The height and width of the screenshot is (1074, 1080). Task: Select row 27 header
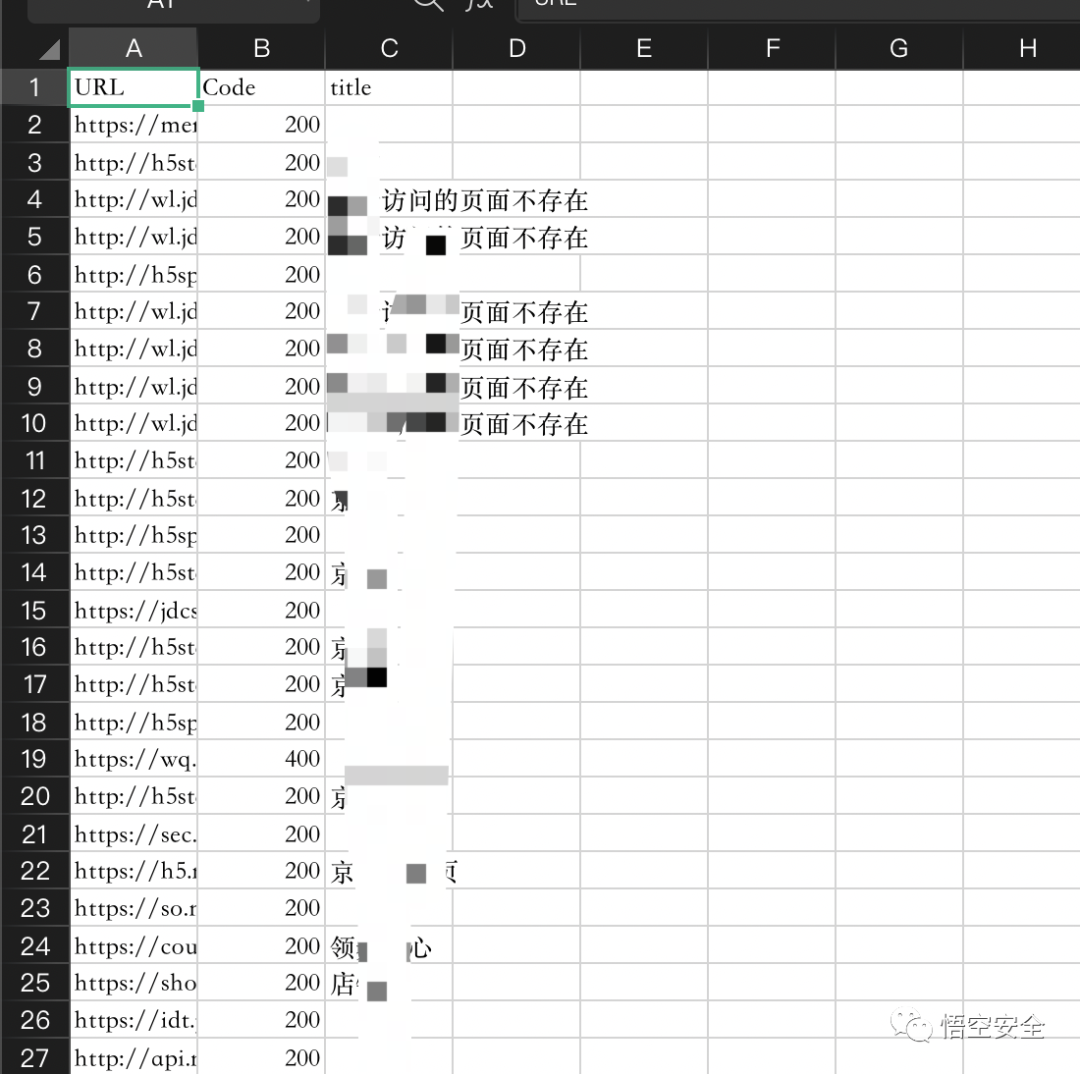(x=34, y=1057)
